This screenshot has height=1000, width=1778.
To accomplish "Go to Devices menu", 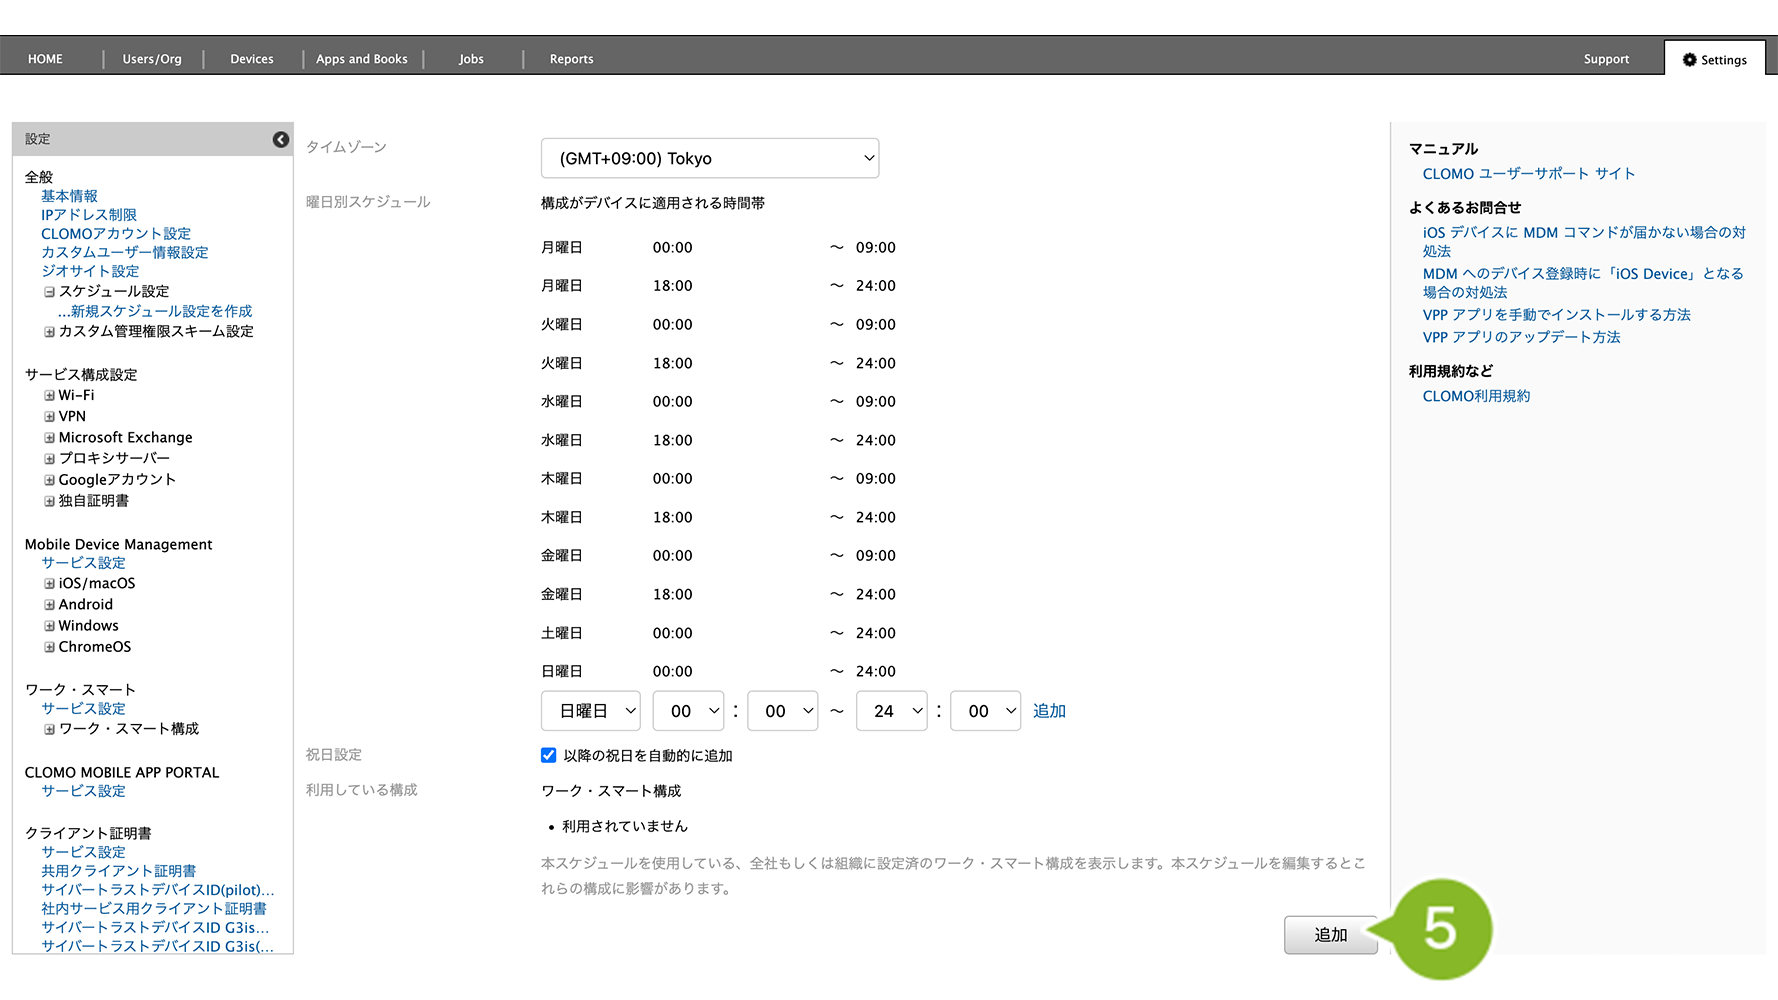I will point(251,60).
